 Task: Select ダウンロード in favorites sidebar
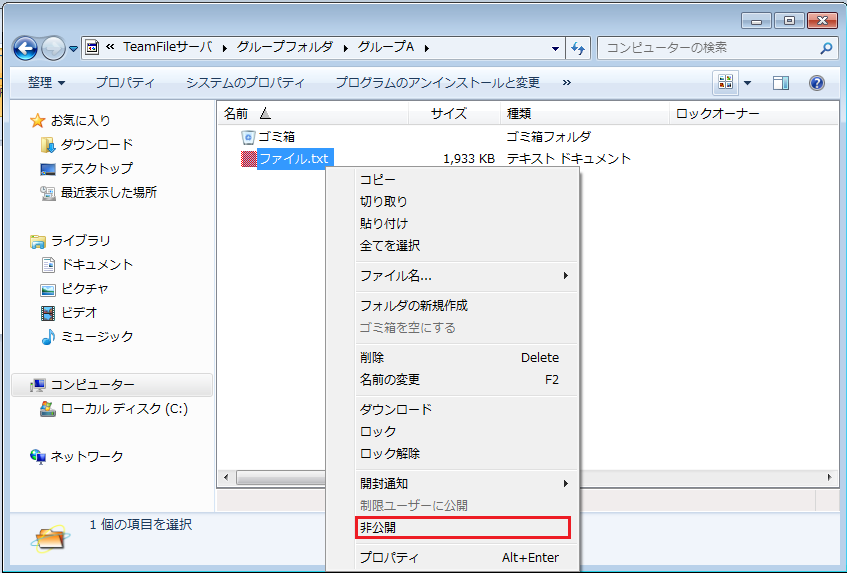tap(96, 144)
